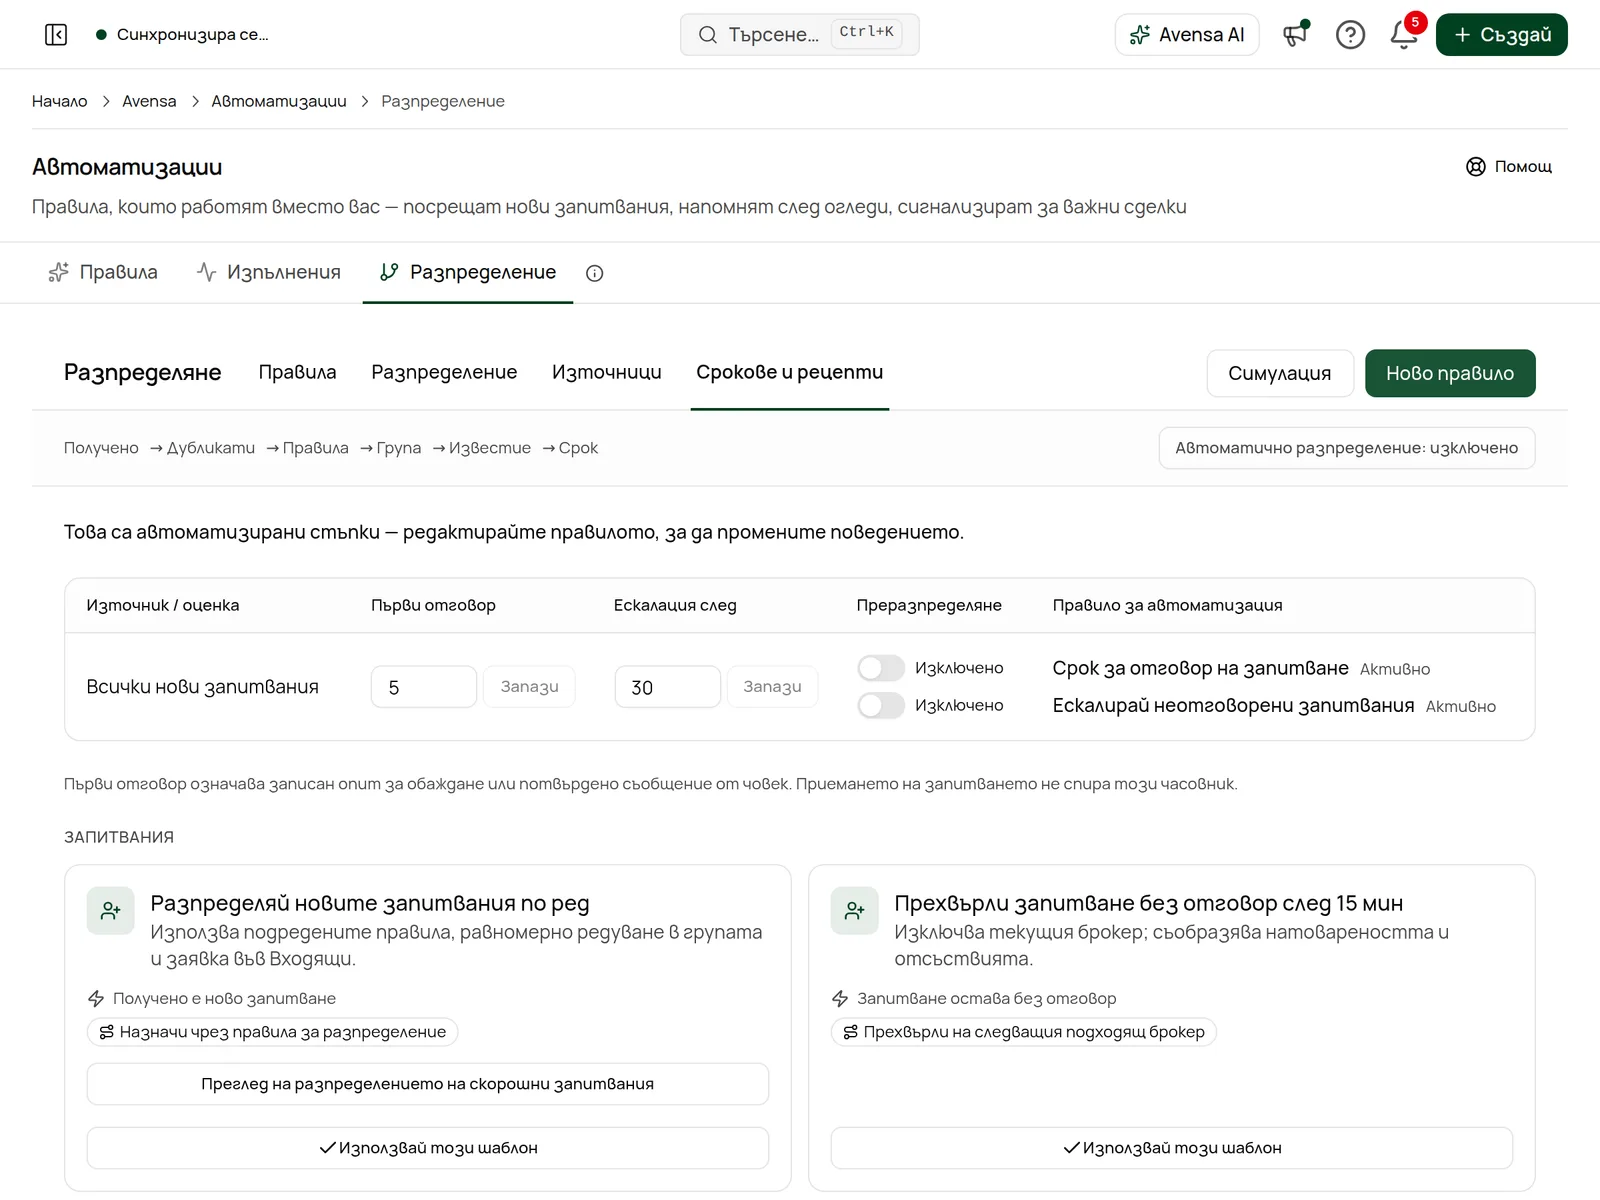This screenshot has width=1600, height=1200.
Task: Open the Правила sub-tab under Разпределяне
Action: [x=297, y=372]
